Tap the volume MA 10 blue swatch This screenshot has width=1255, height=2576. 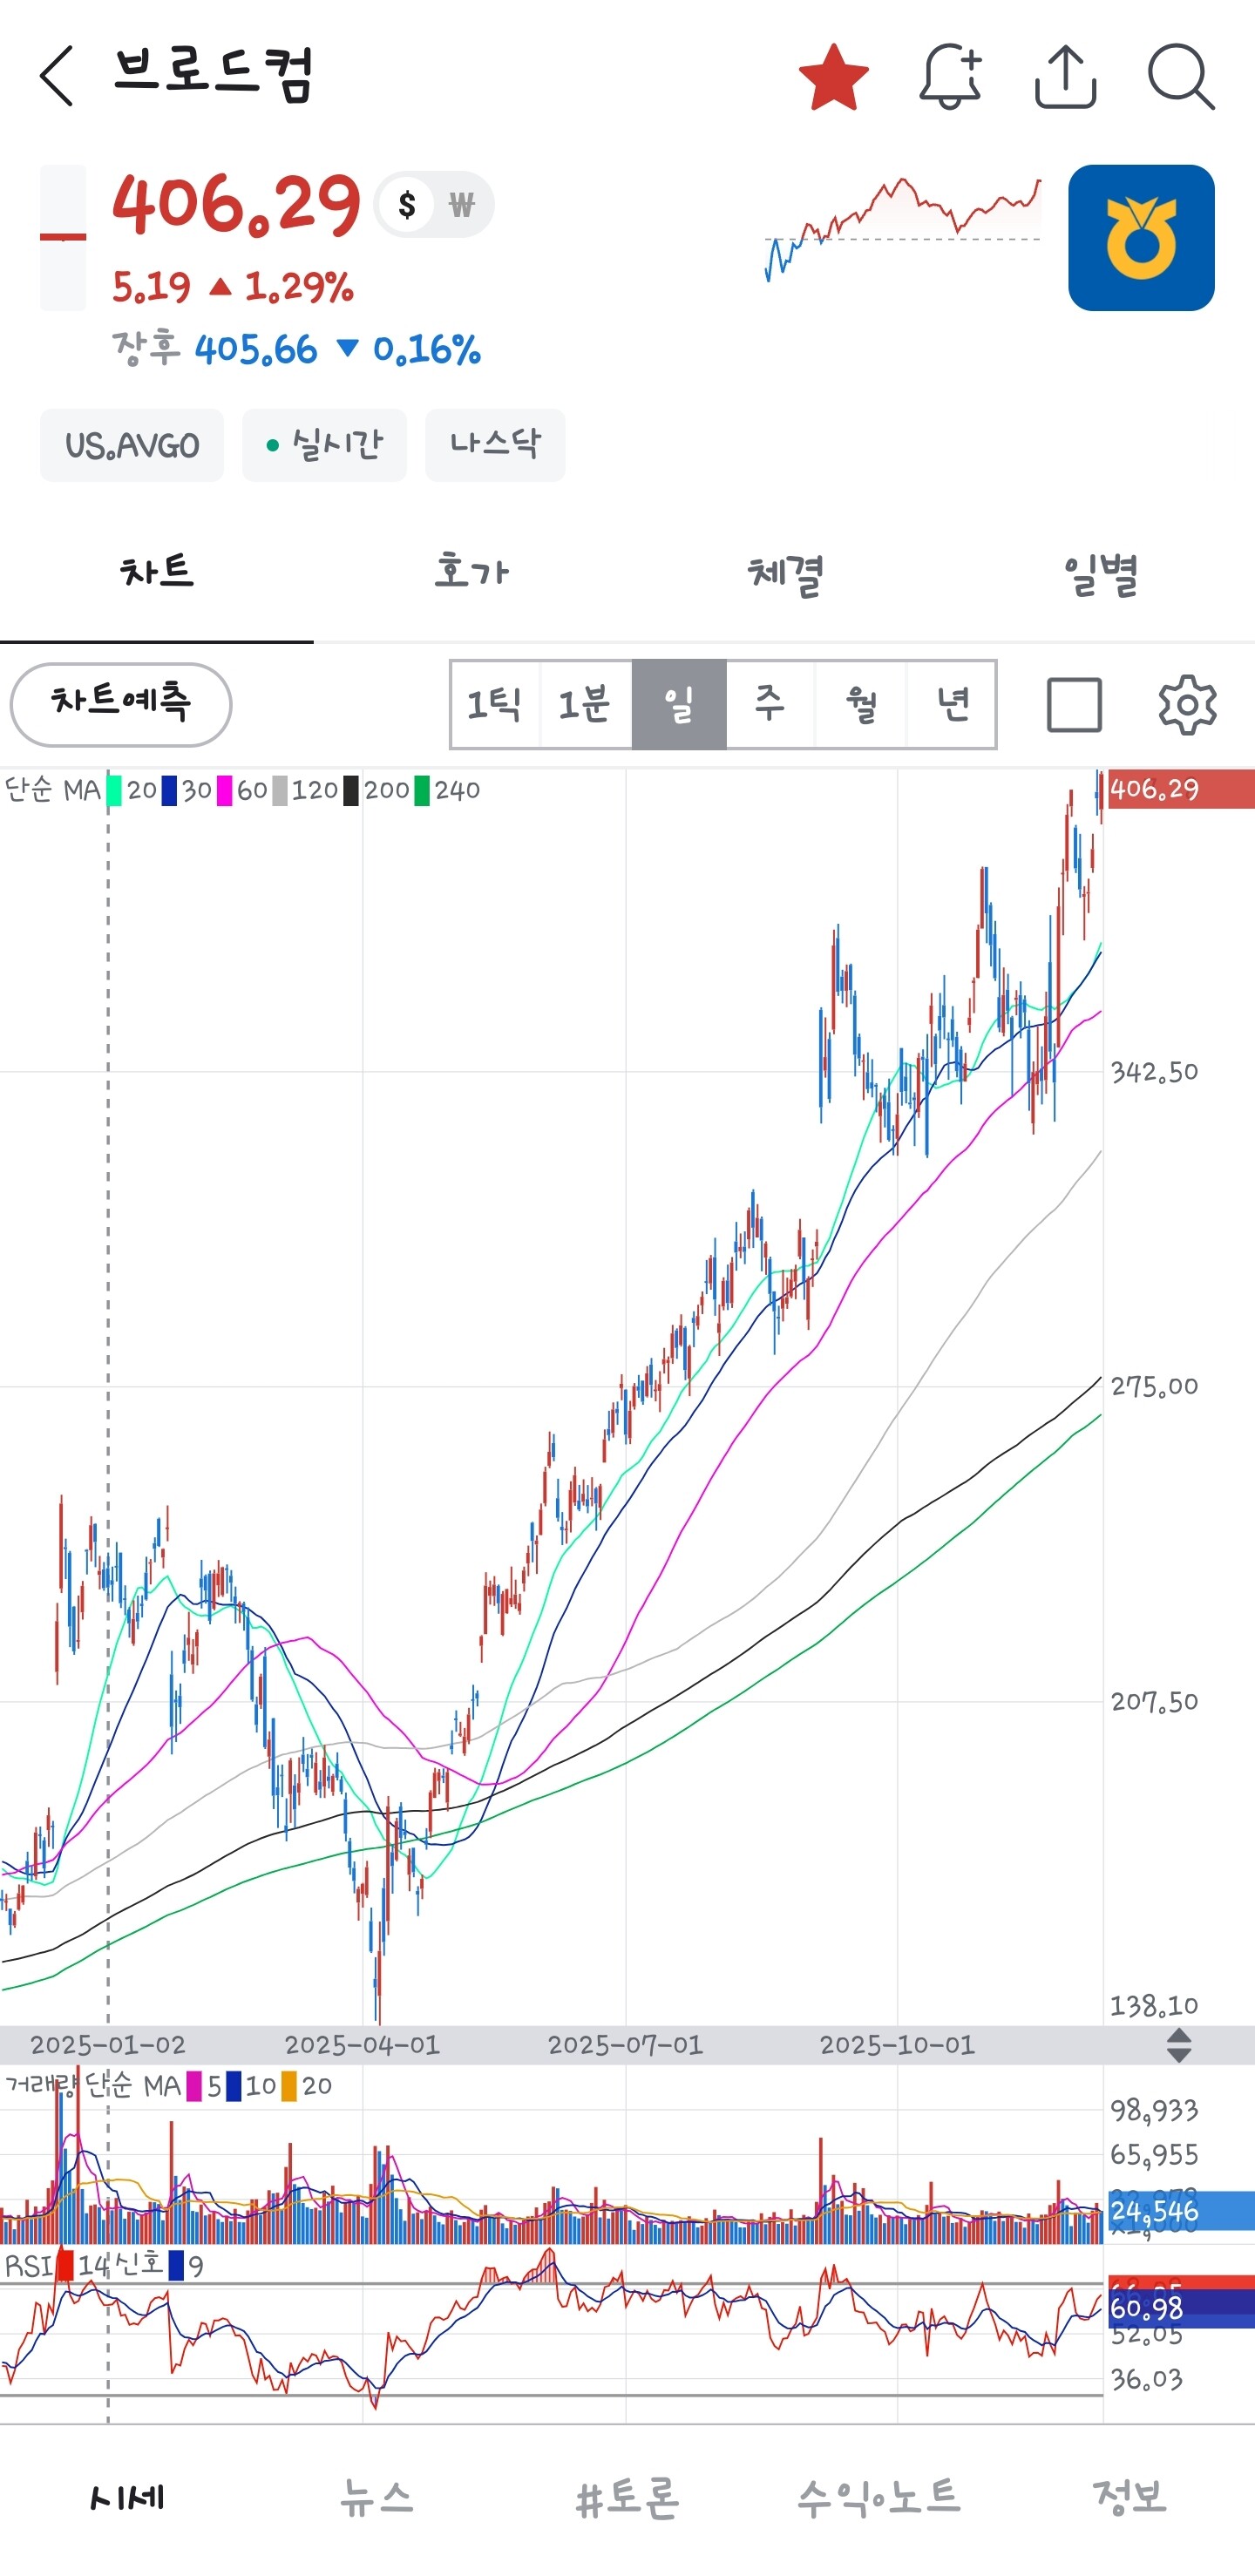tap(234, 2087)
